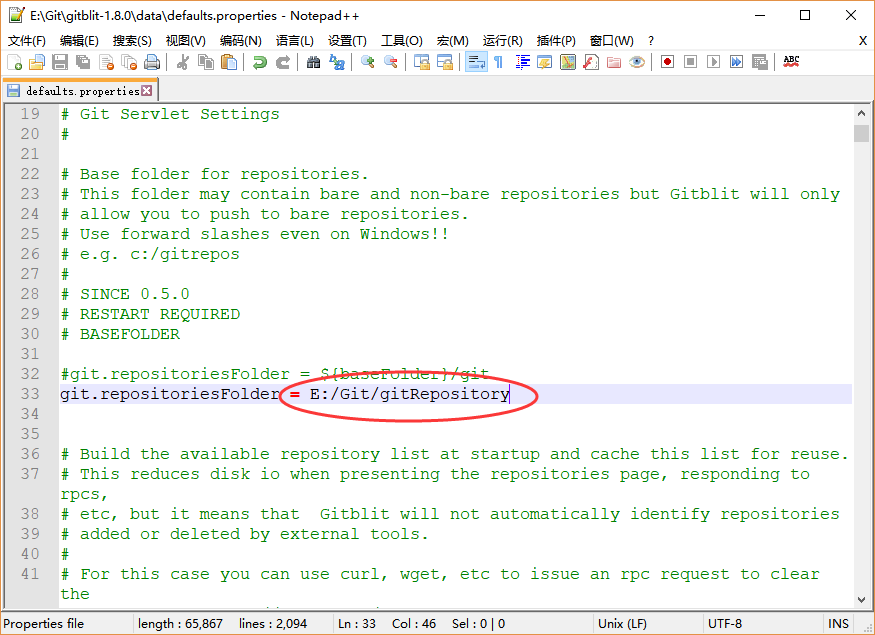Play back the recorded macro

[x=713, y=62]
